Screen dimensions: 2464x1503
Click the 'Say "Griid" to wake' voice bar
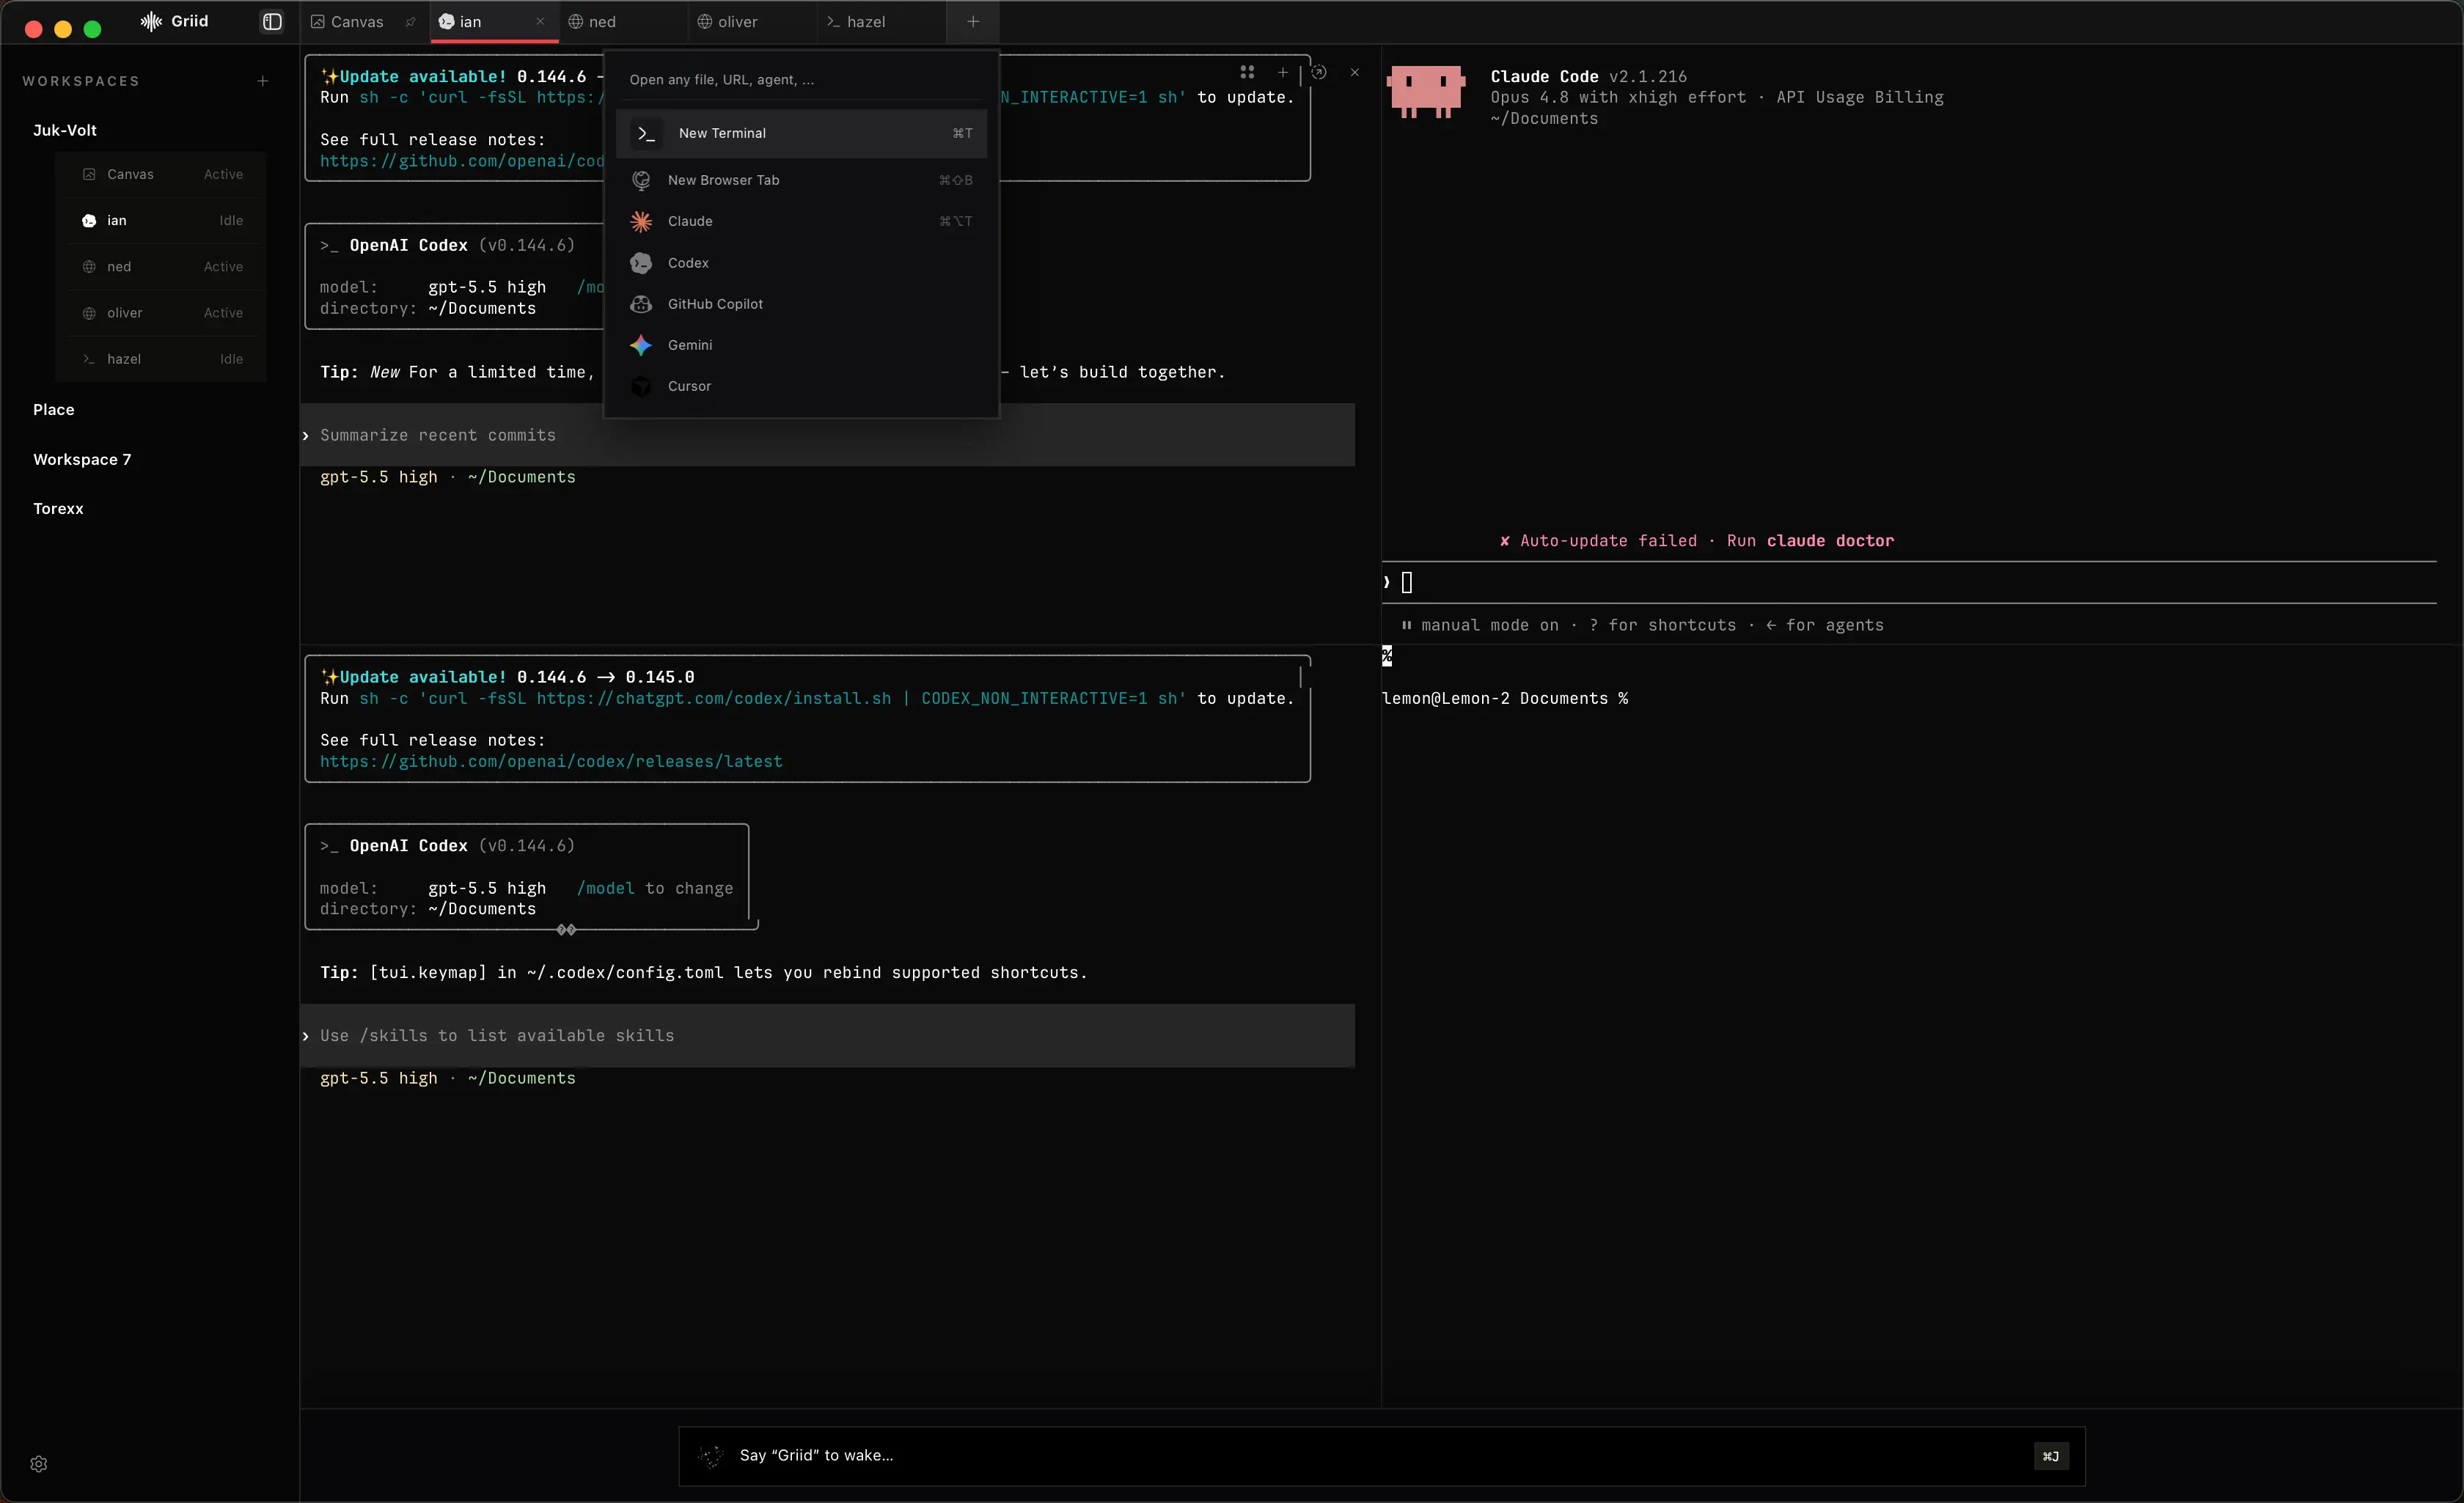[1382, 1456]
